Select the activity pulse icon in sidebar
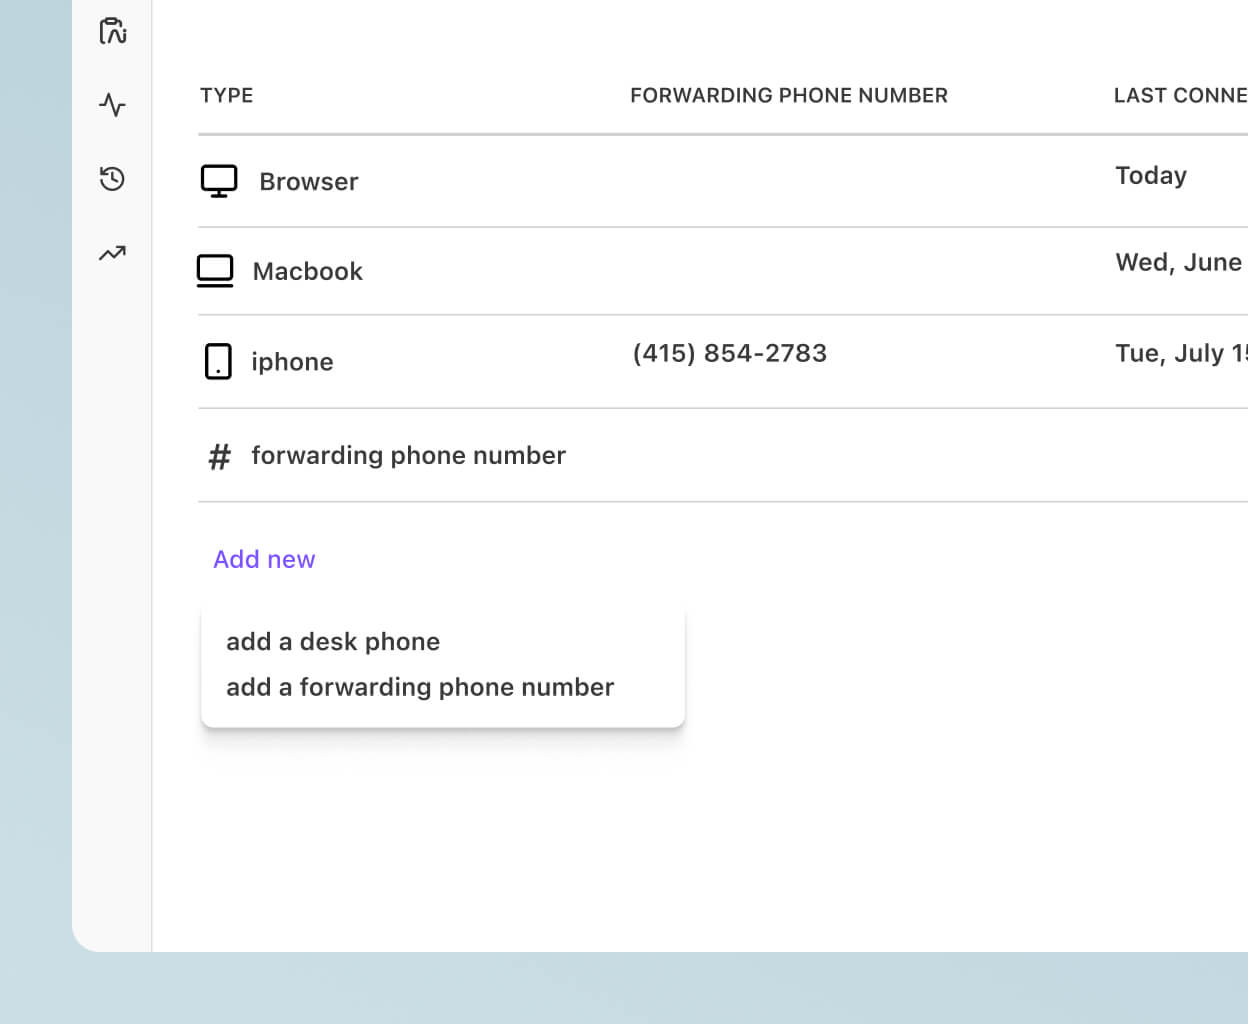The width and height of the screenshot is (1248, 1024). click(113, 104)
